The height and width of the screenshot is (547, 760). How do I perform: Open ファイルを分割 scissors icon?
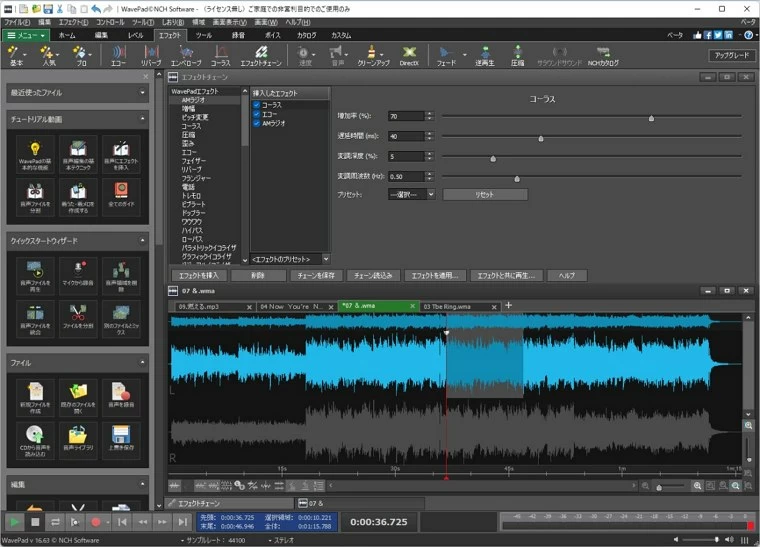pos(78,319)
